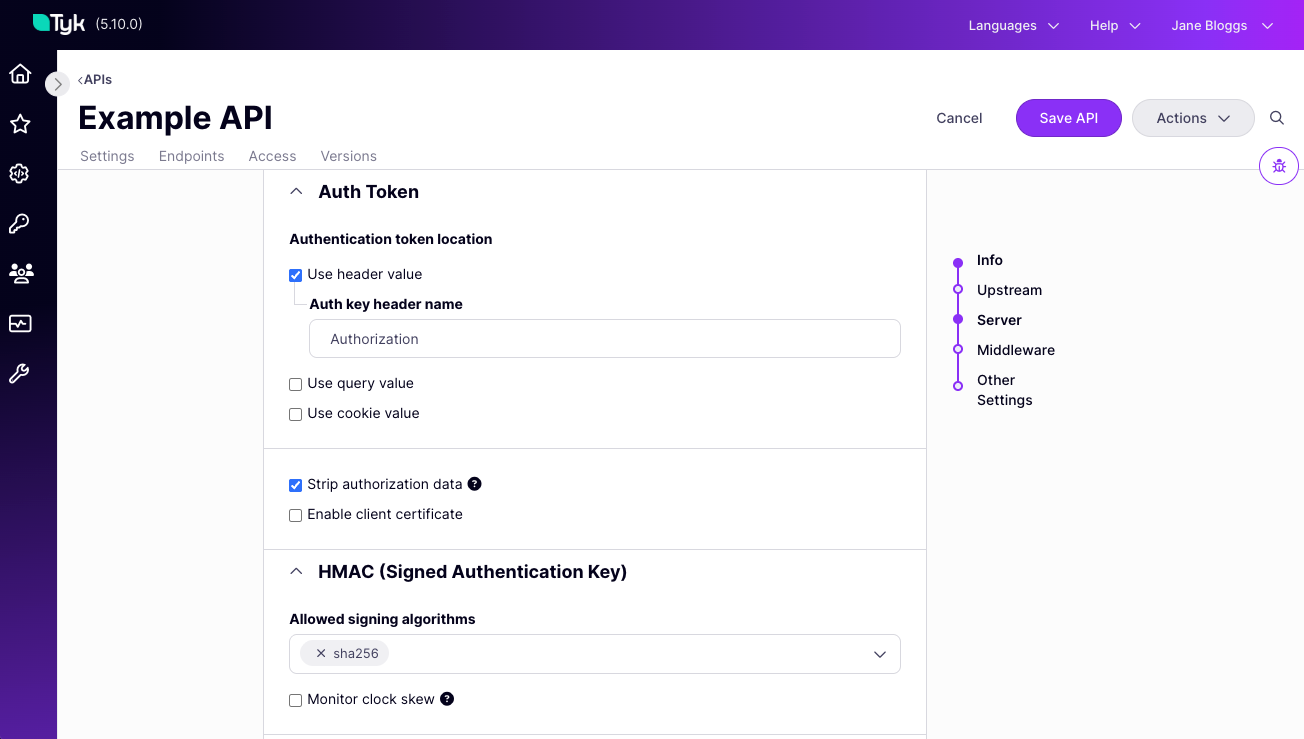This screenshot has width=1304, height=739.
Task: Switch to the Endpoints tab
Action: 191,156
